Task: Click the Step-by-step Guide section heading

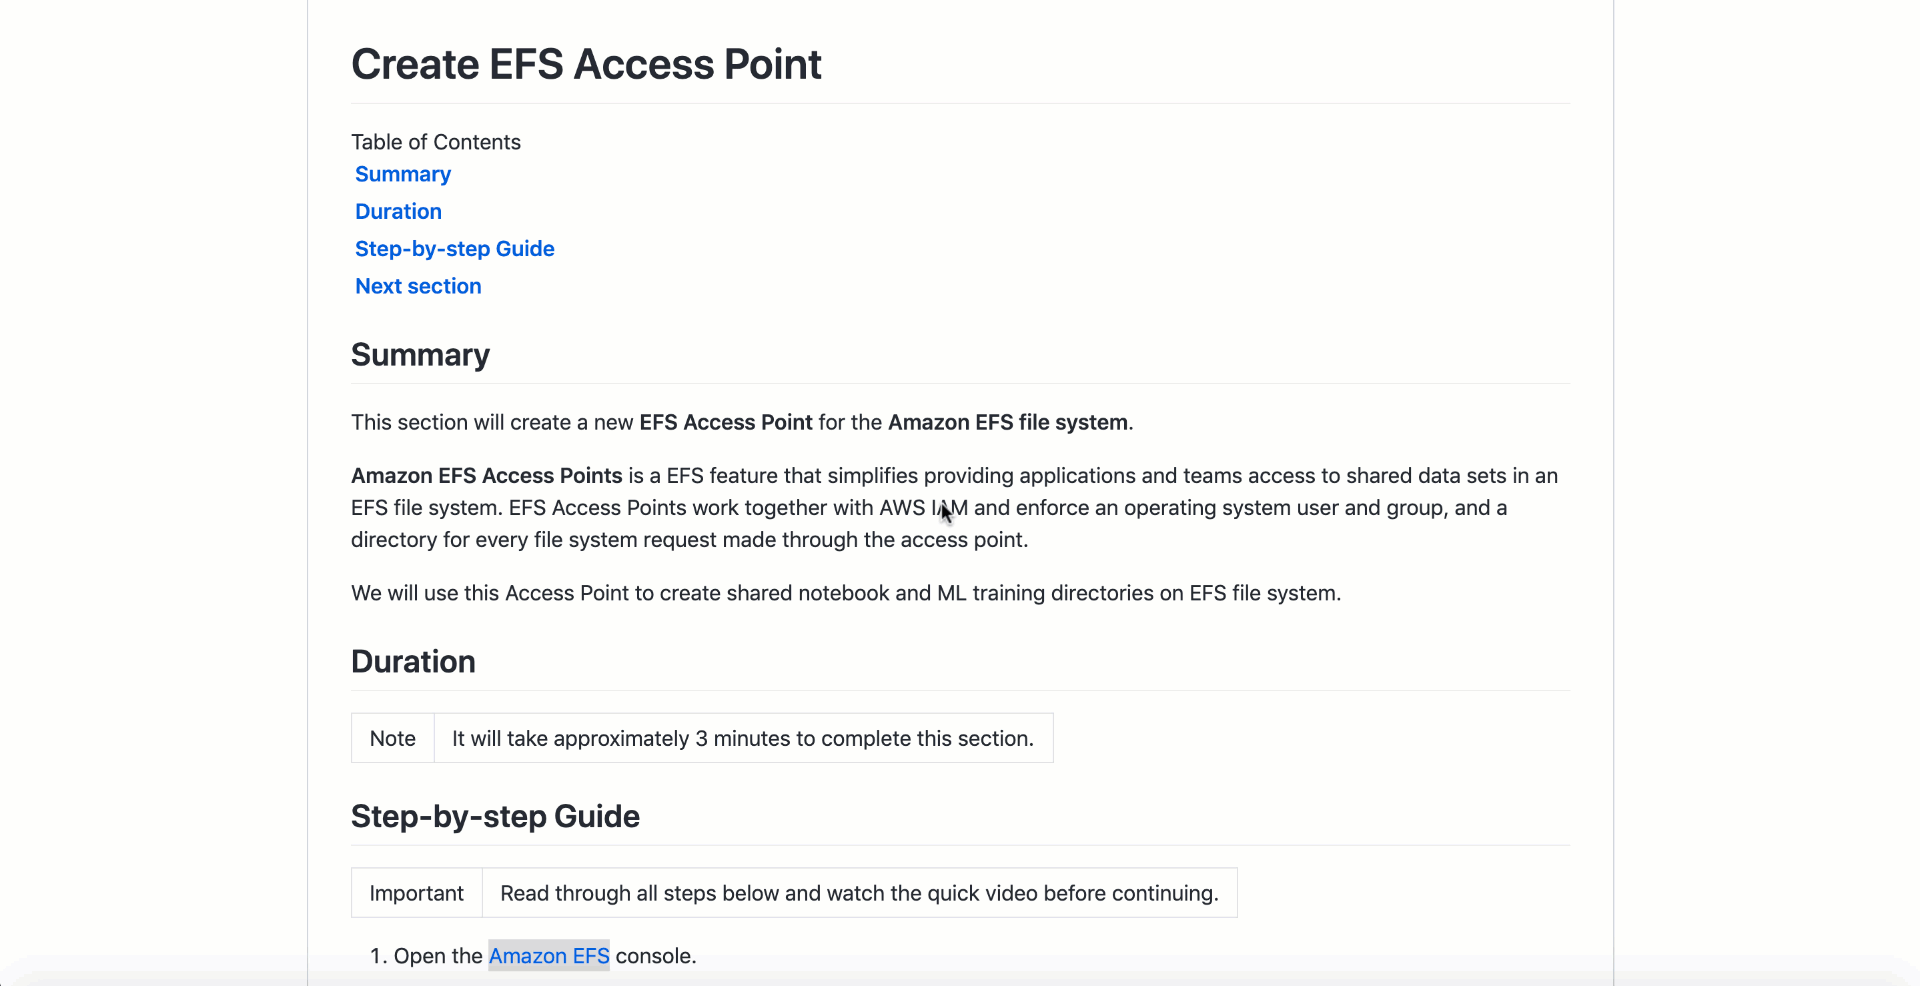Action: (x=495, y=817)
